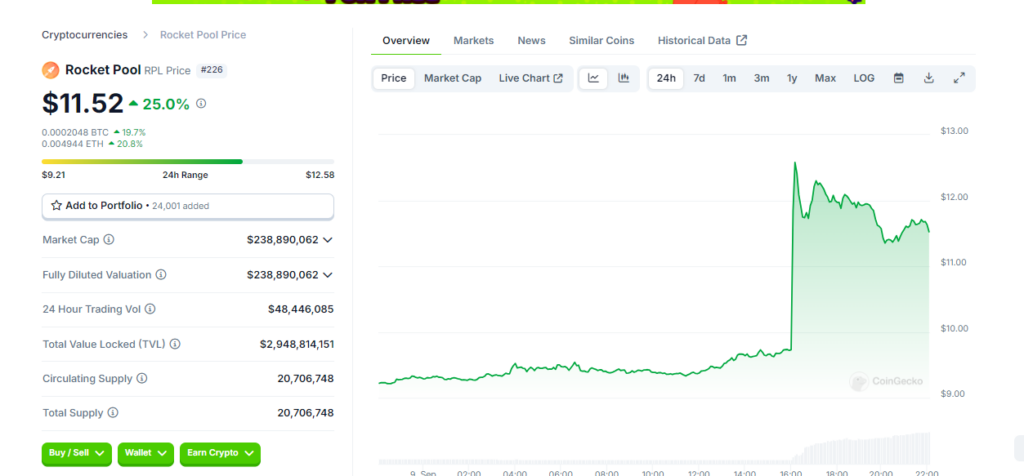This screenshot has height=476, width=1024.
Task: Click the Cryptocurrencies breadcrumb link
Action: tap(85, 35)
